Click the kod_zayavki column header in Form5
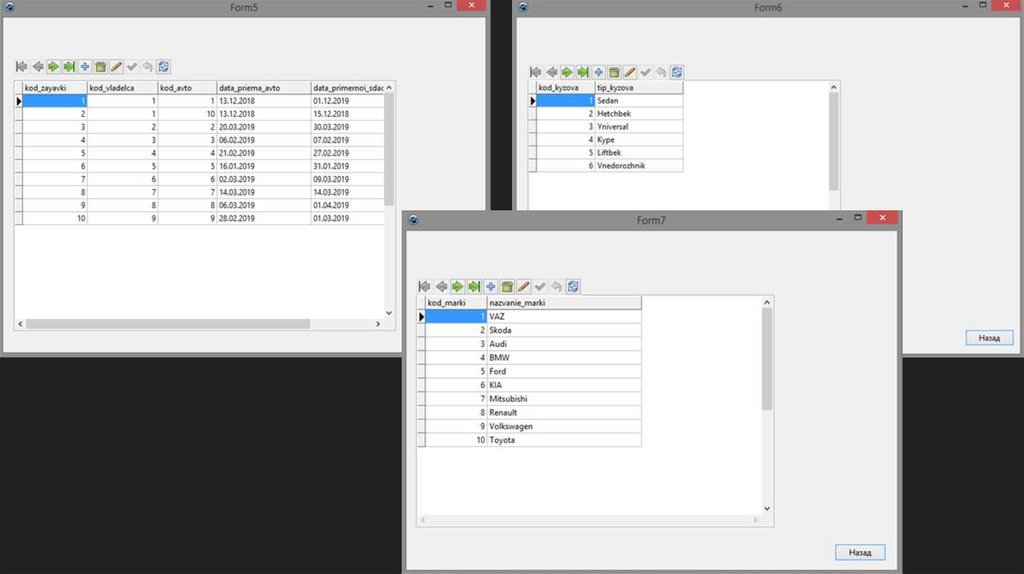 click(x=54, y=88)
